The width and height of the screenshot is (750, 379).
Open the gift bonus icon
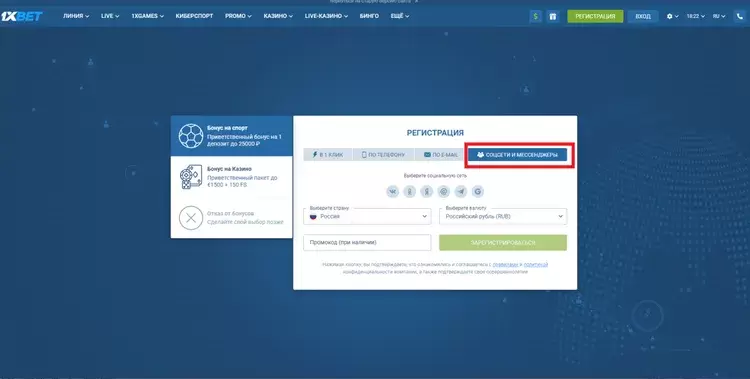click(x=552, y=16)
